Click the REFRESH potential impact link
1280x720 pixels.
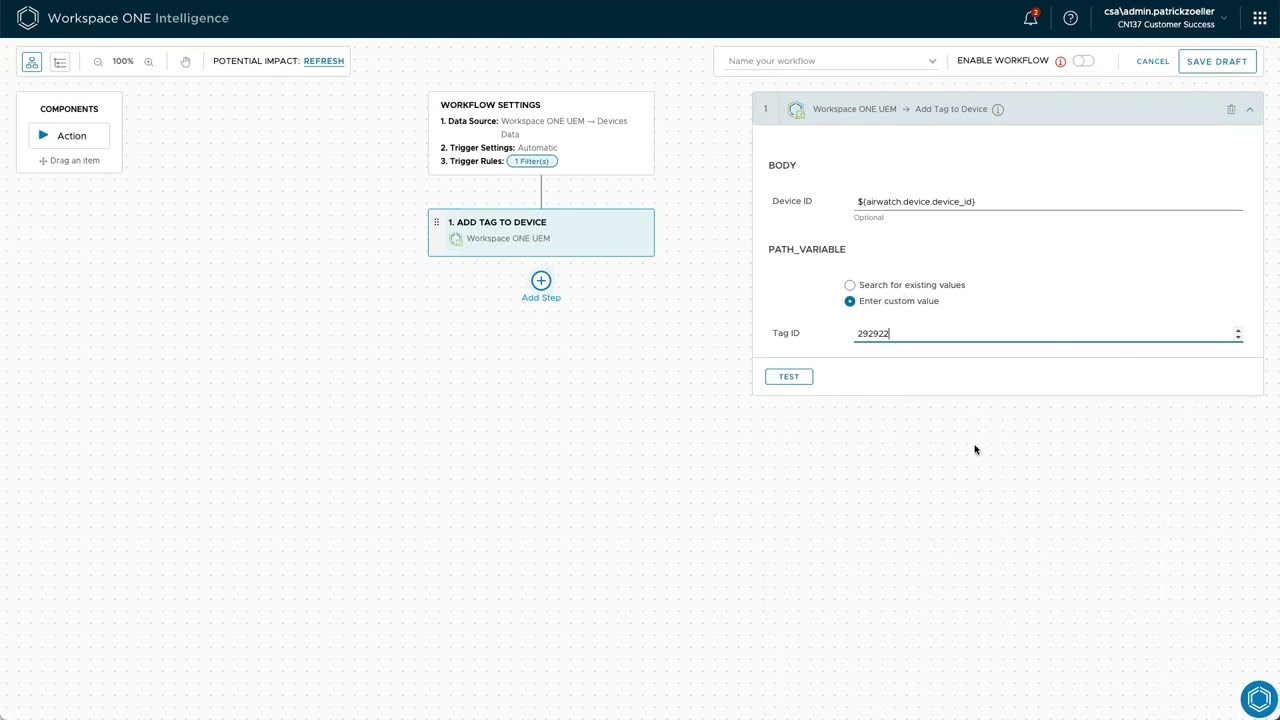pyautogui.click(x=324, y=61)
